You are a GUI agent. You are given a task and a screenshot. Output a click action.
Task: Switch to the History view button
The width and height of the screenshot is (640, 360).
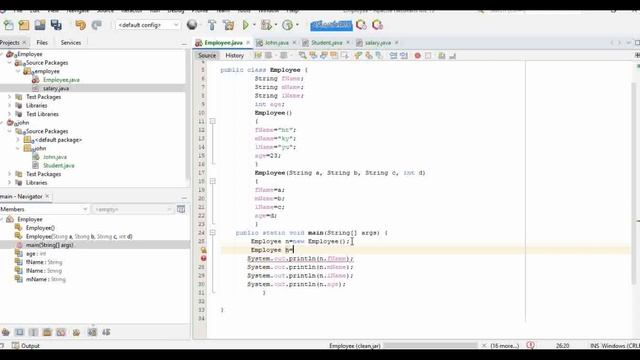tap(234, 56)
